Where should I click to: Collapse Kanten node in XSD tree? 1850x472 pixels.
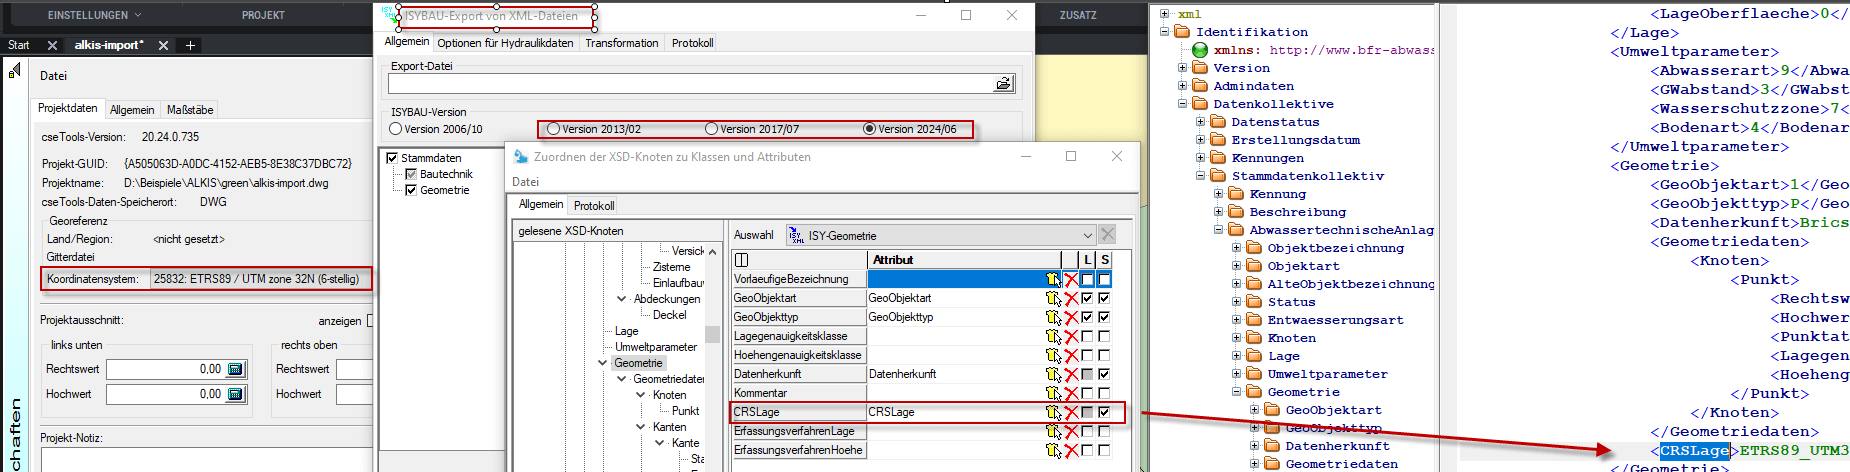pos(640,427)
